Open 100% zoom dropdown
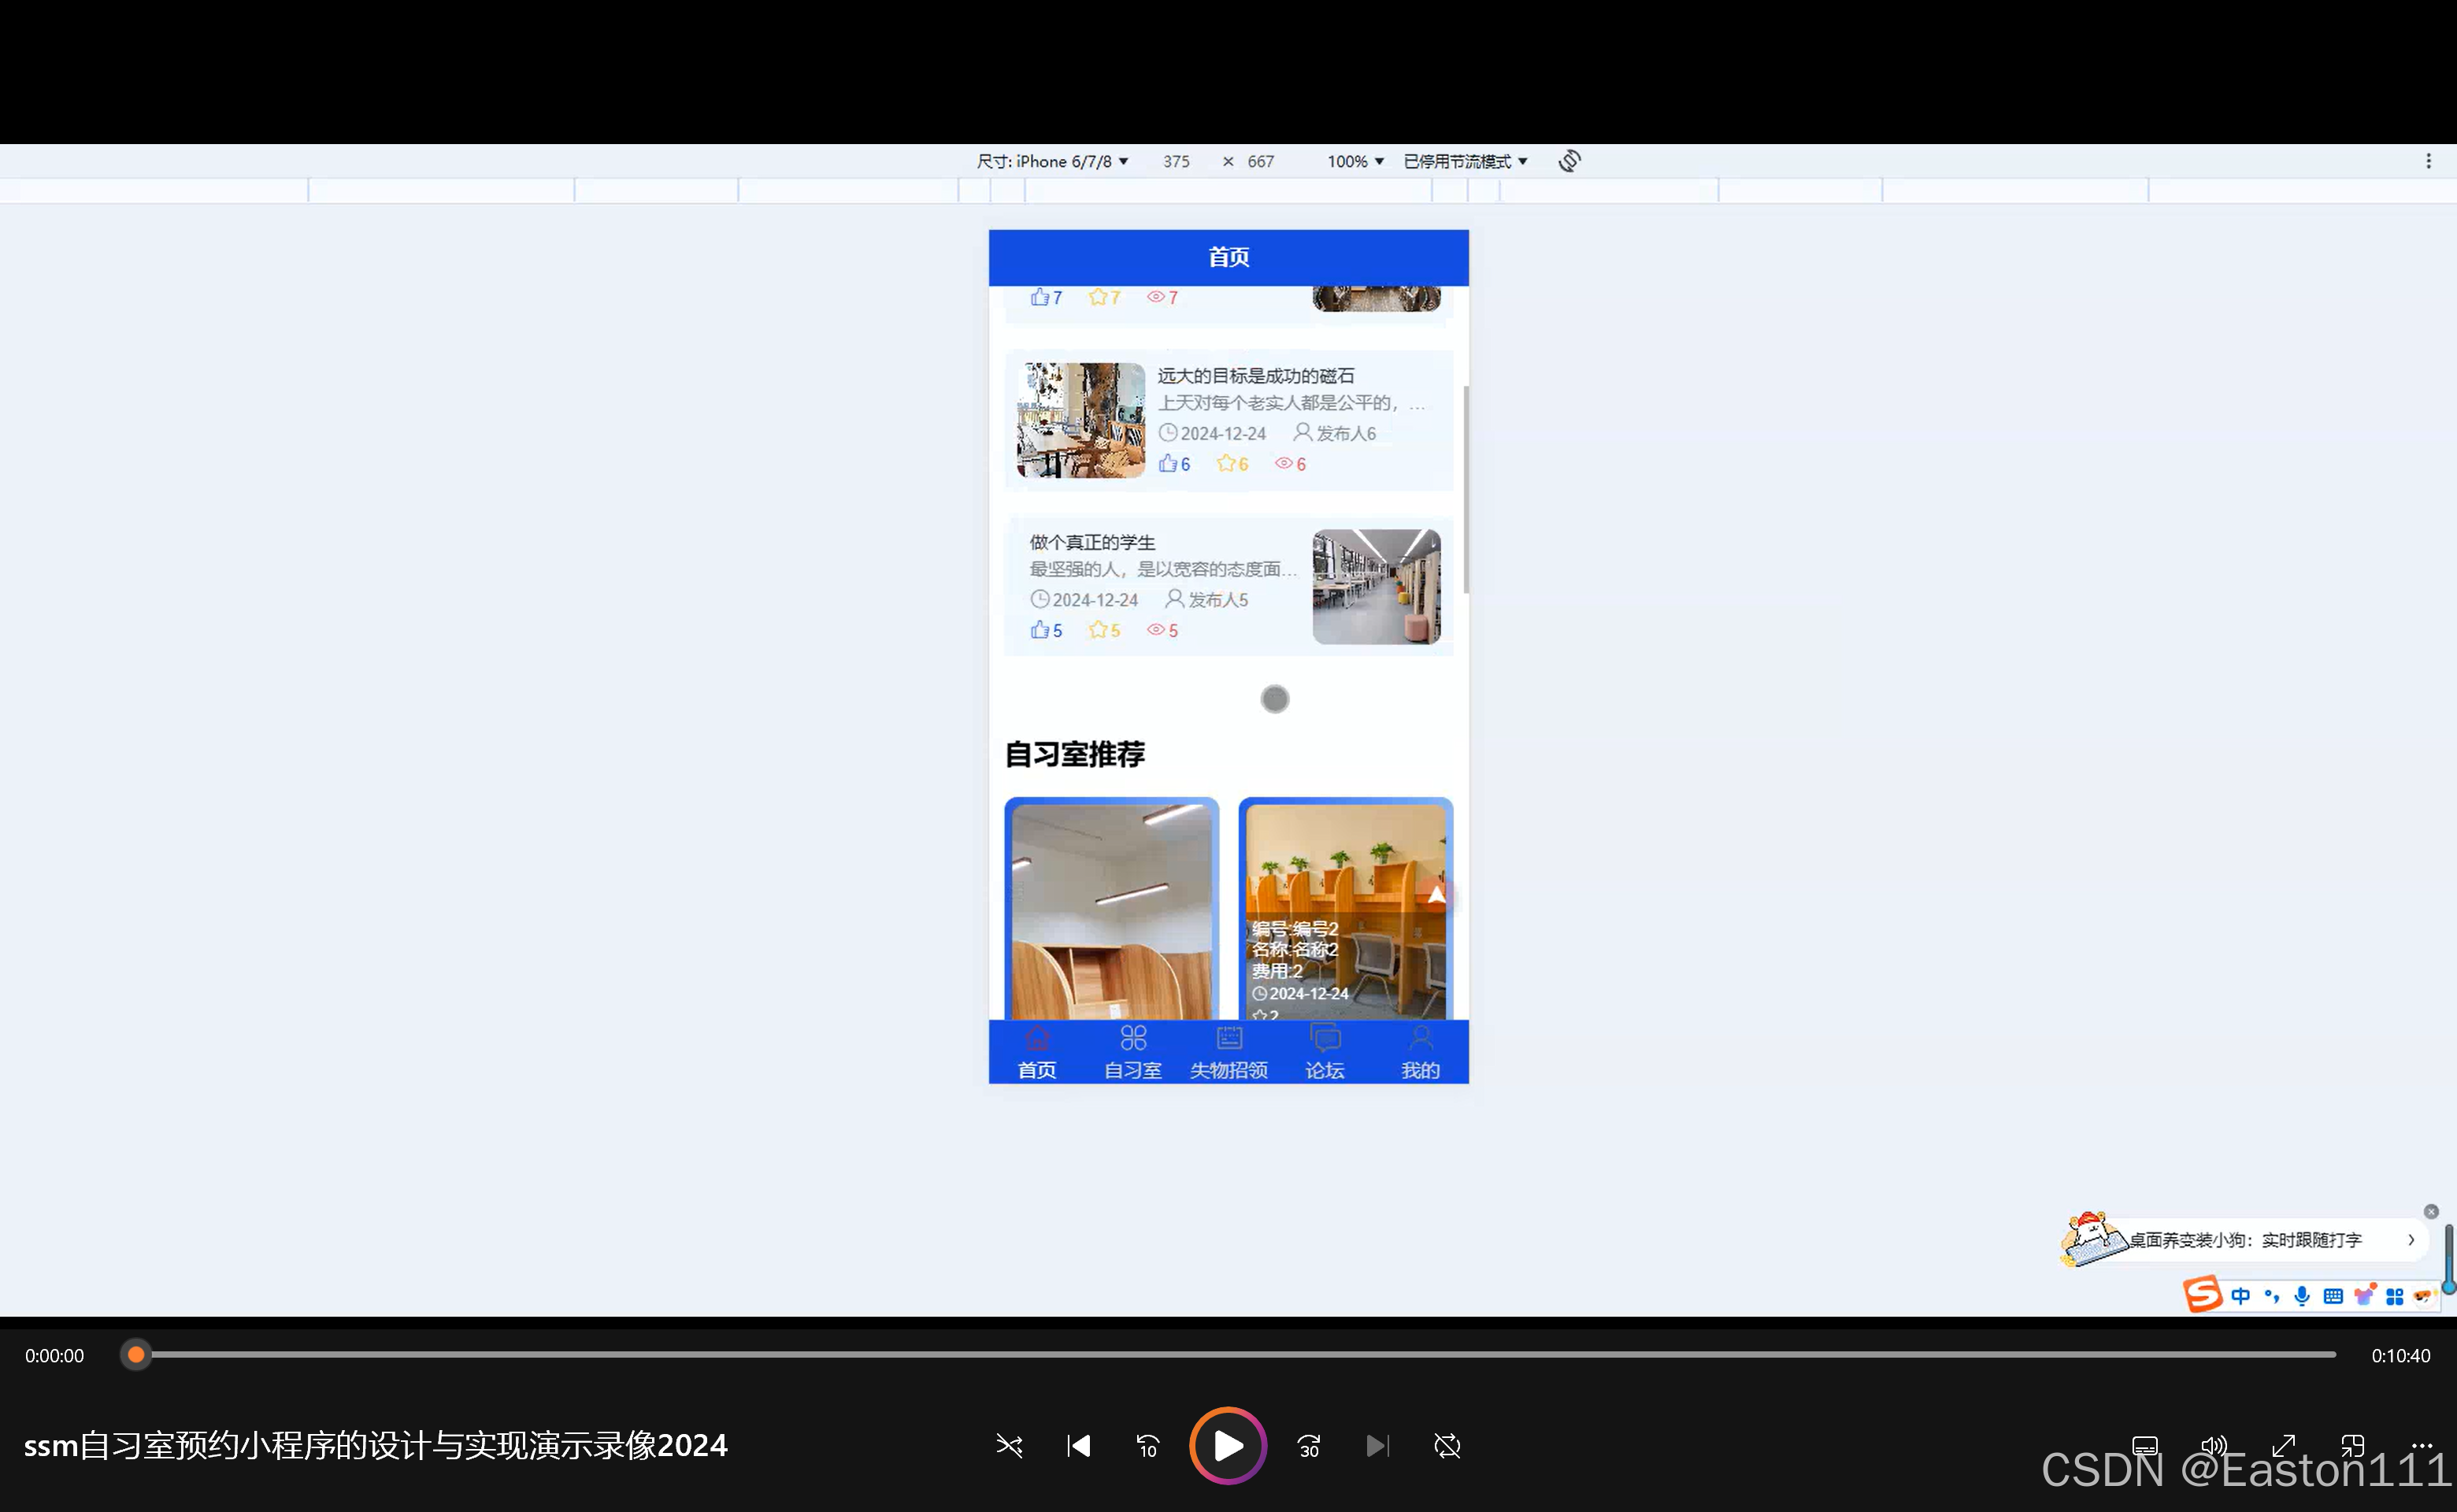 (x=1355, y=161)
